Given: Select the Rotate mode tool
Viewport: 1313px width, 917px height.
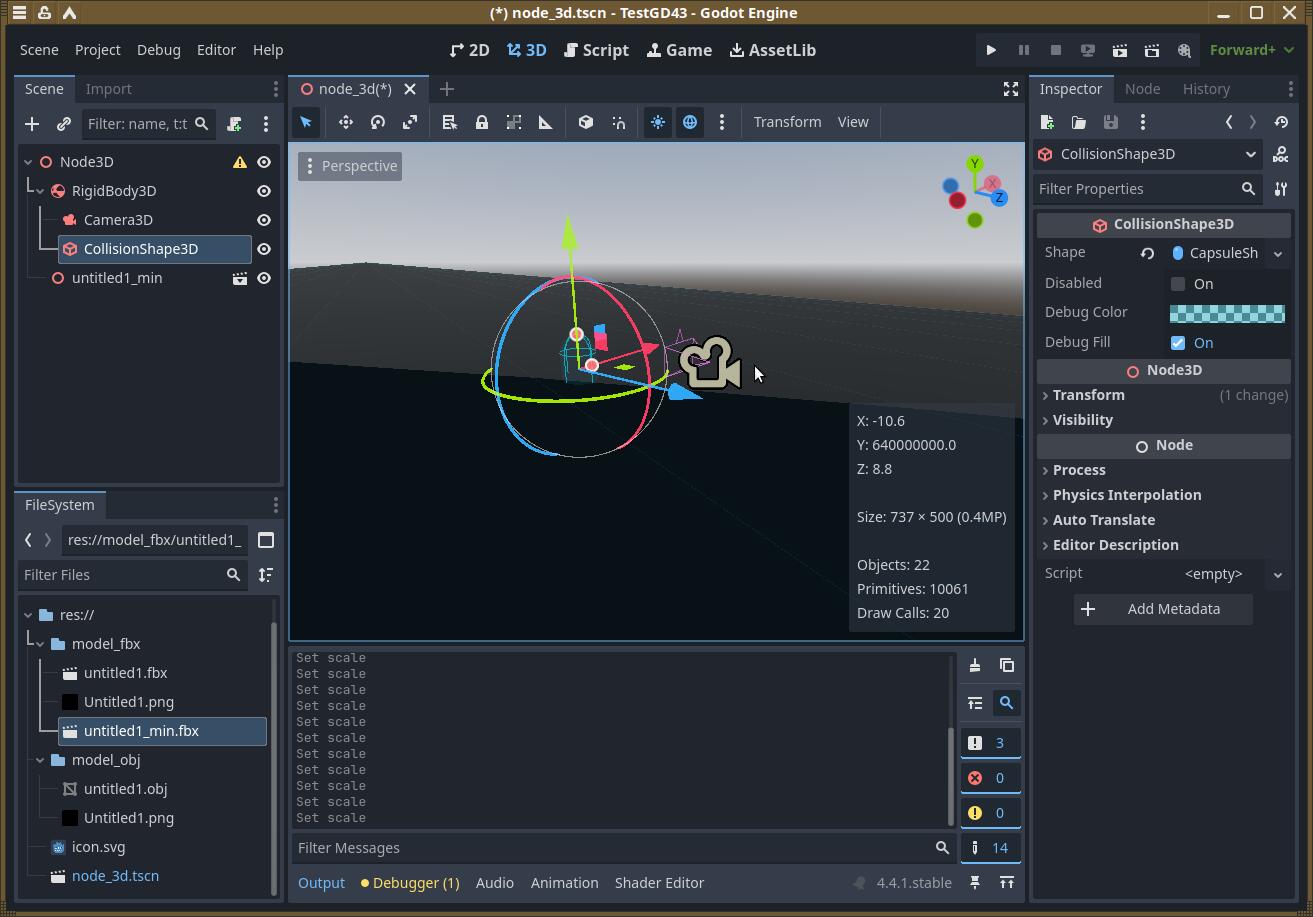Looking at the screenshot, I should point(378,122).
